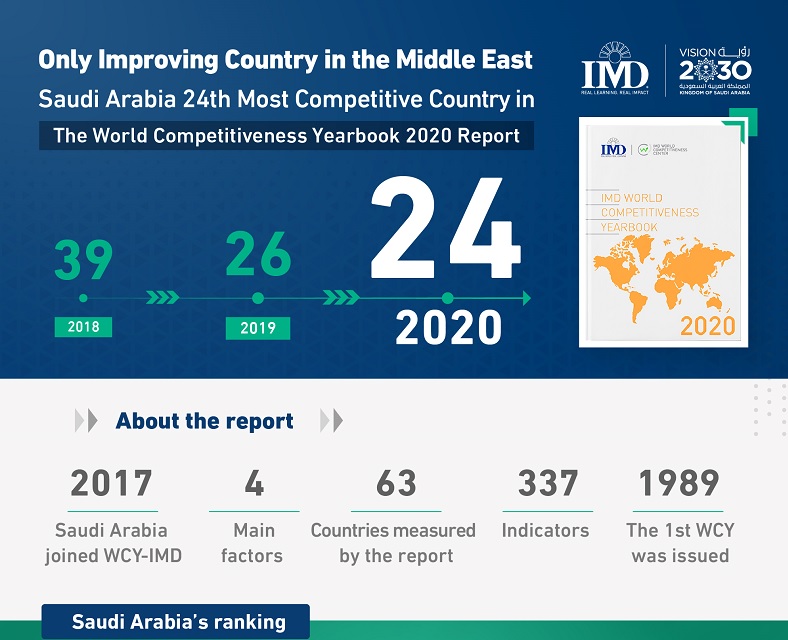Click the triple chevrons between 2018 and 2019

162,298
